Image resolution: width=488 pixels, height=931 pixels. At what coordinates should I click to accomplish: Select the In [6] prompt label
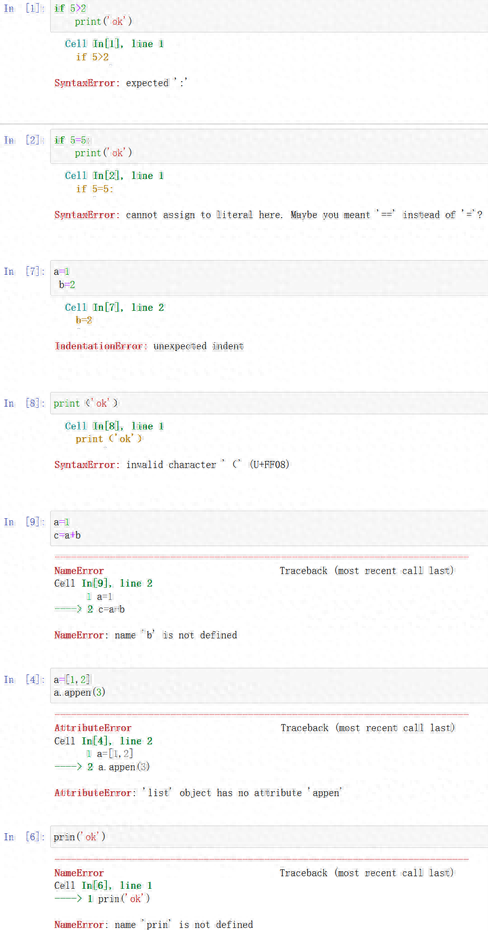24,837
